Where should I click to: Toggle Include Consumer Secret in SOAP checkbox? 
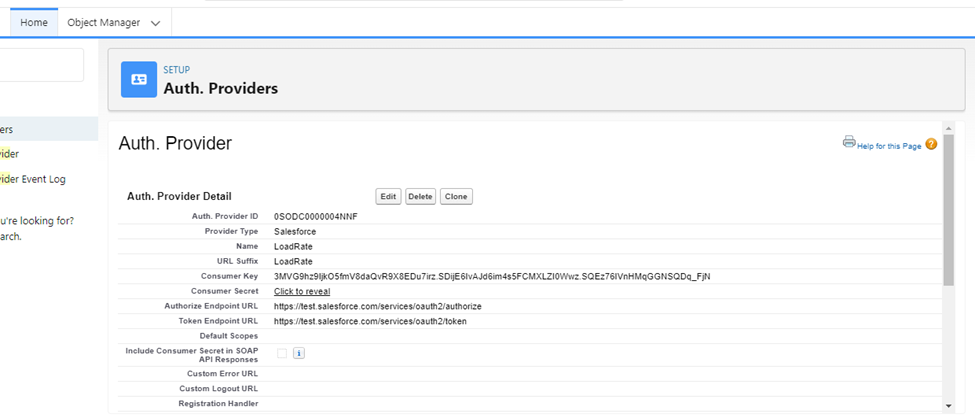[282, 353]
